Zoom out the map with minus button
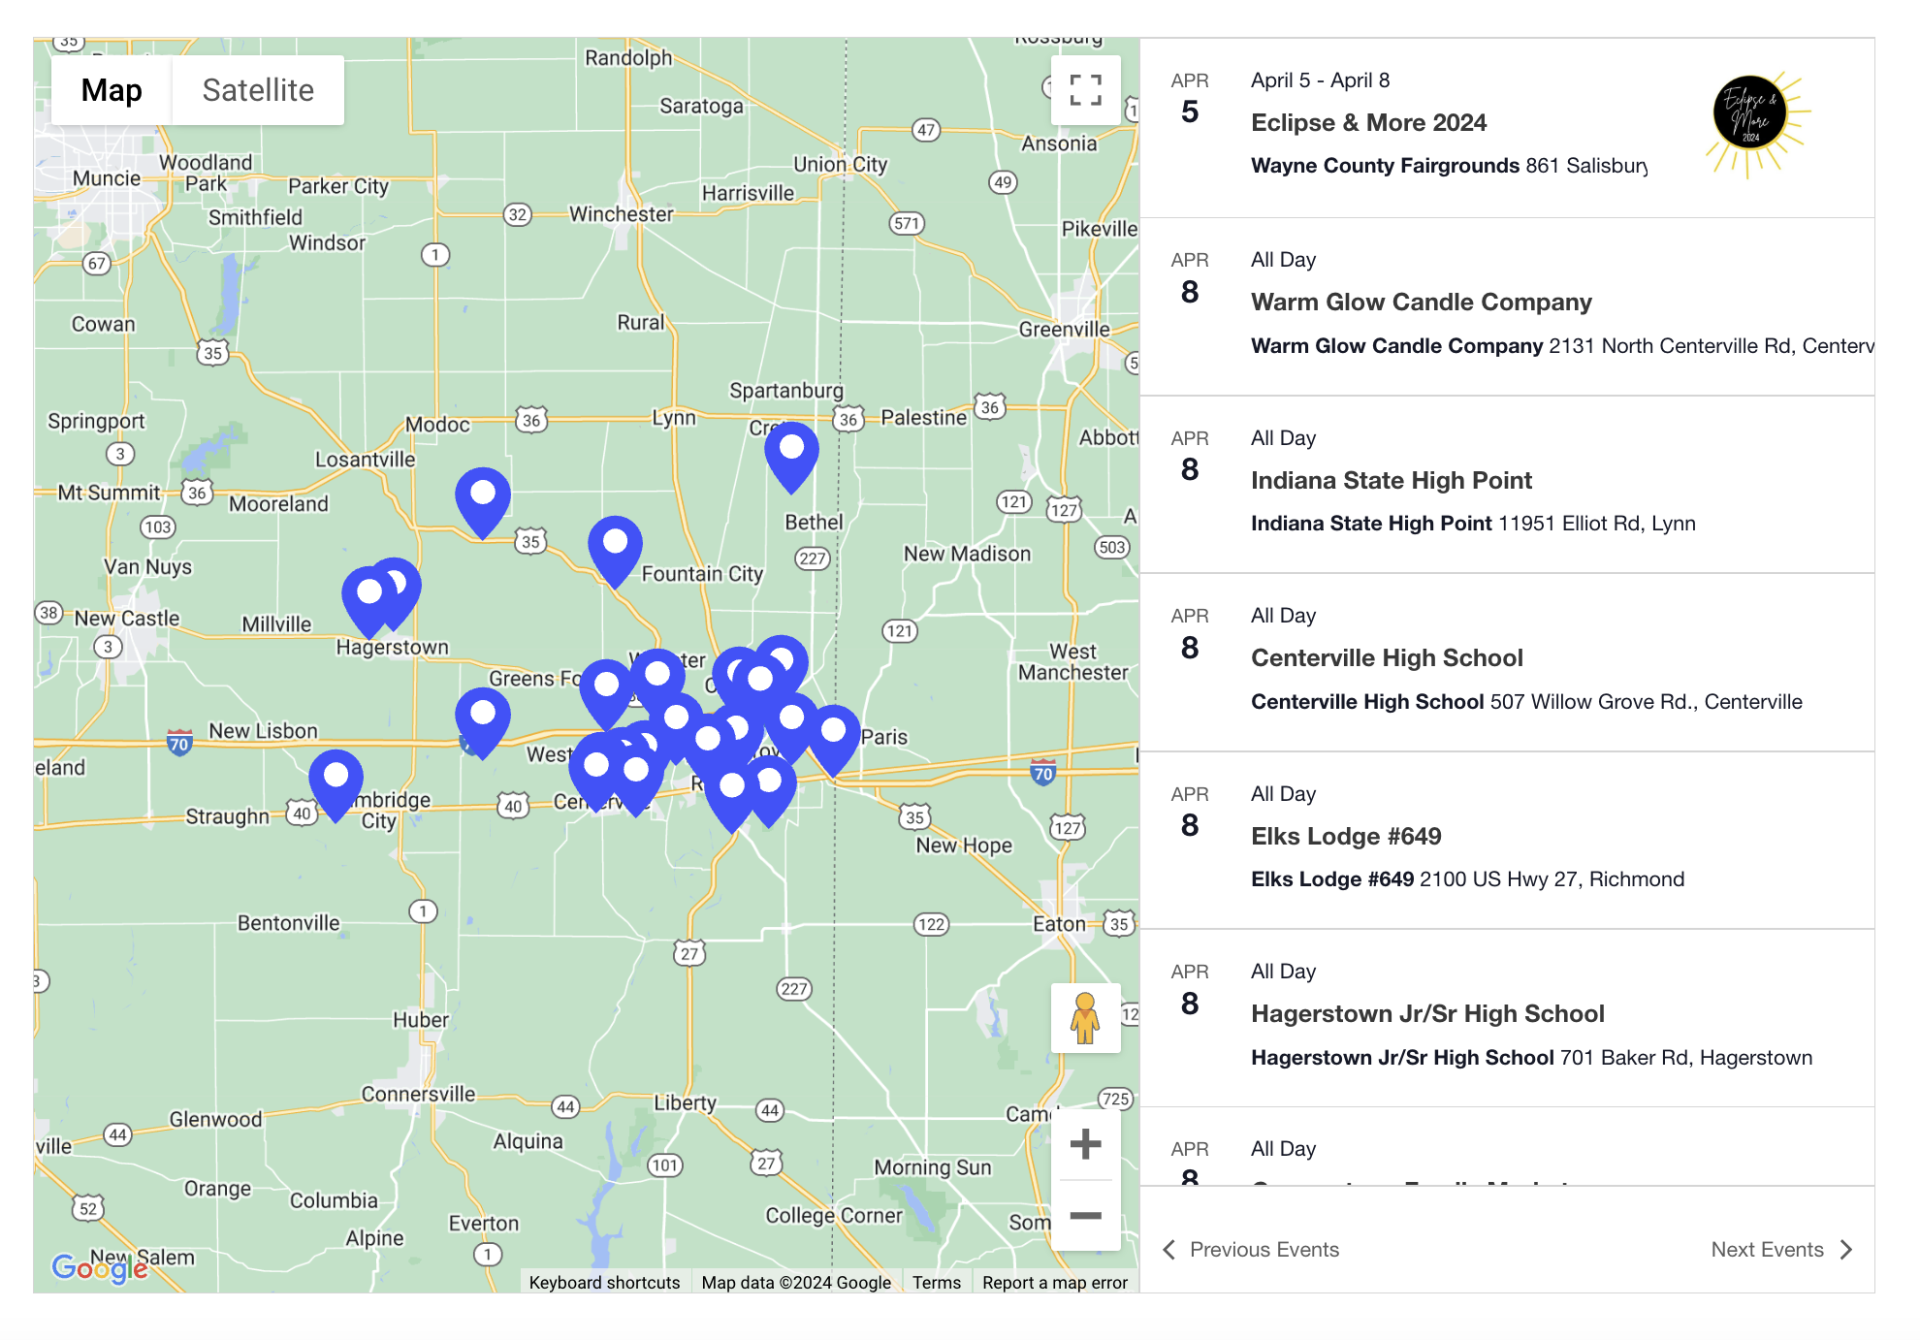Image resolution: width=1920 pixels, height=1340 pixels. (1085, 1216)
